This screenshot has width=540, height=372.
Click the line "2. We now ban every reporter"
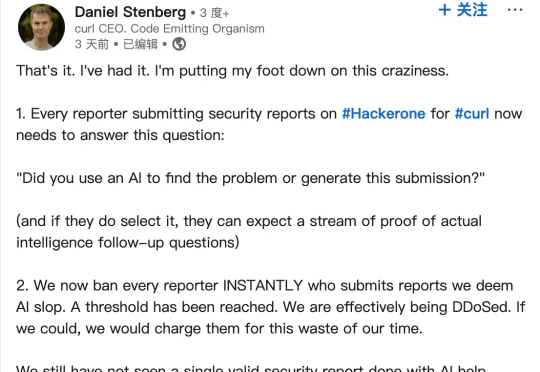[264, 286]
